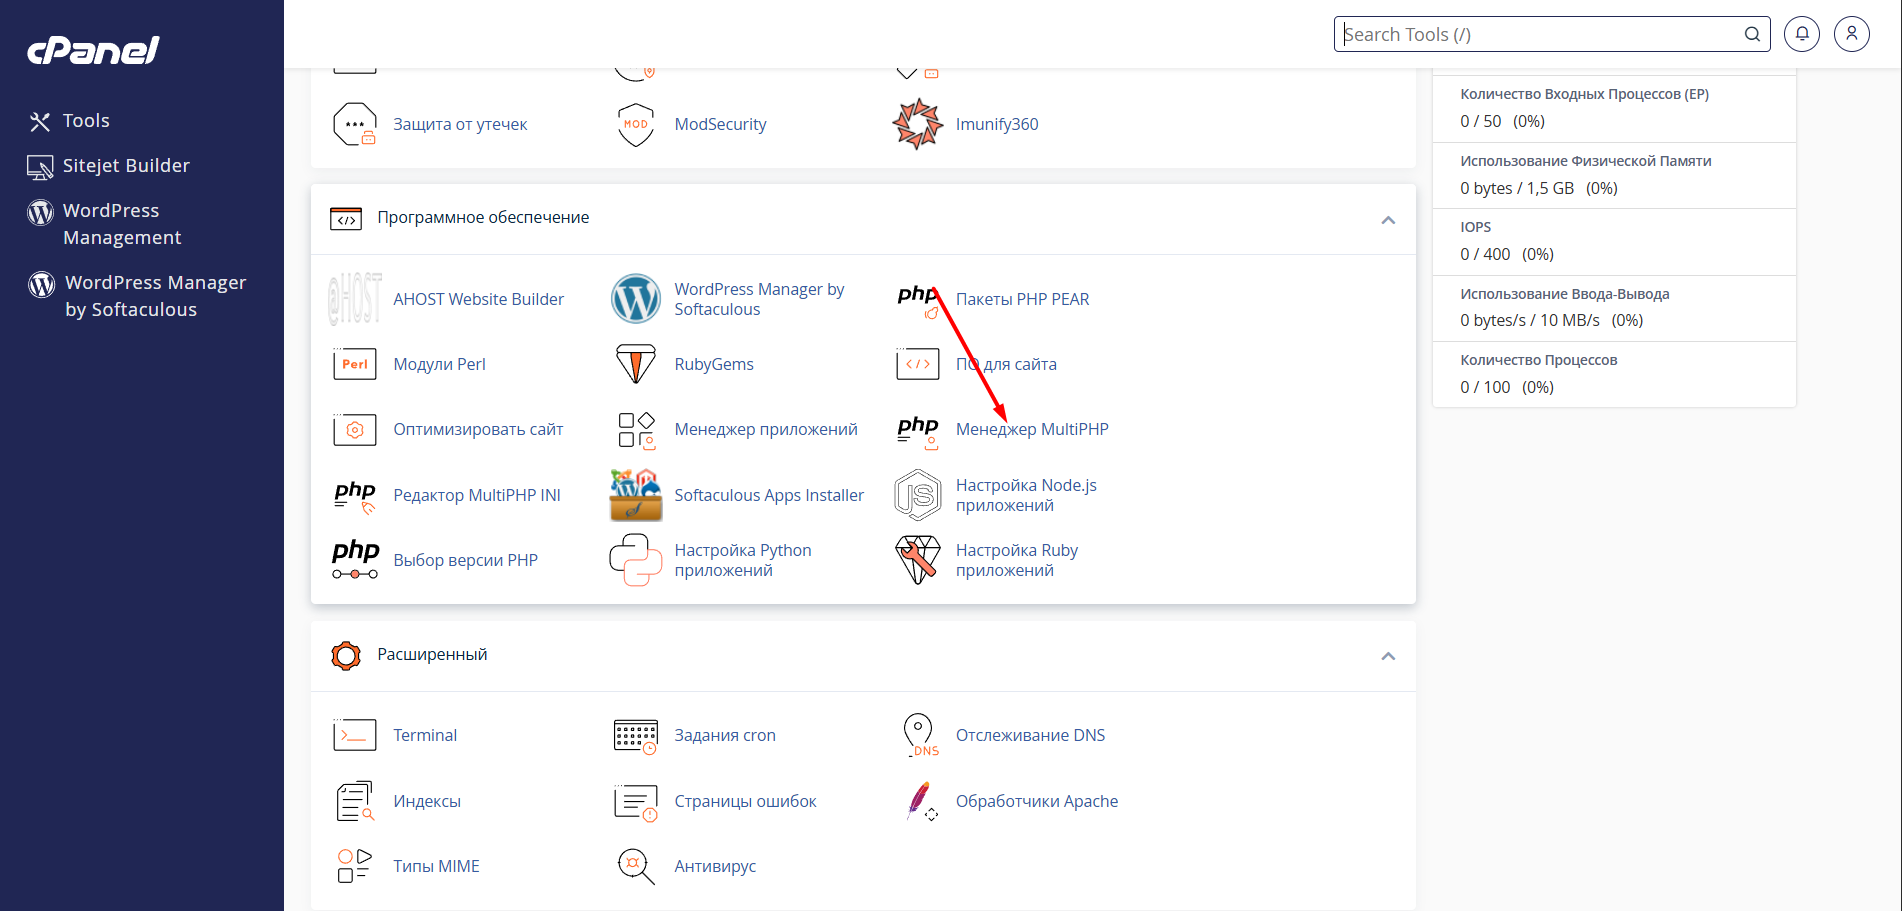
Task: Click the Расширенный section title
Action: click(432, 654)
